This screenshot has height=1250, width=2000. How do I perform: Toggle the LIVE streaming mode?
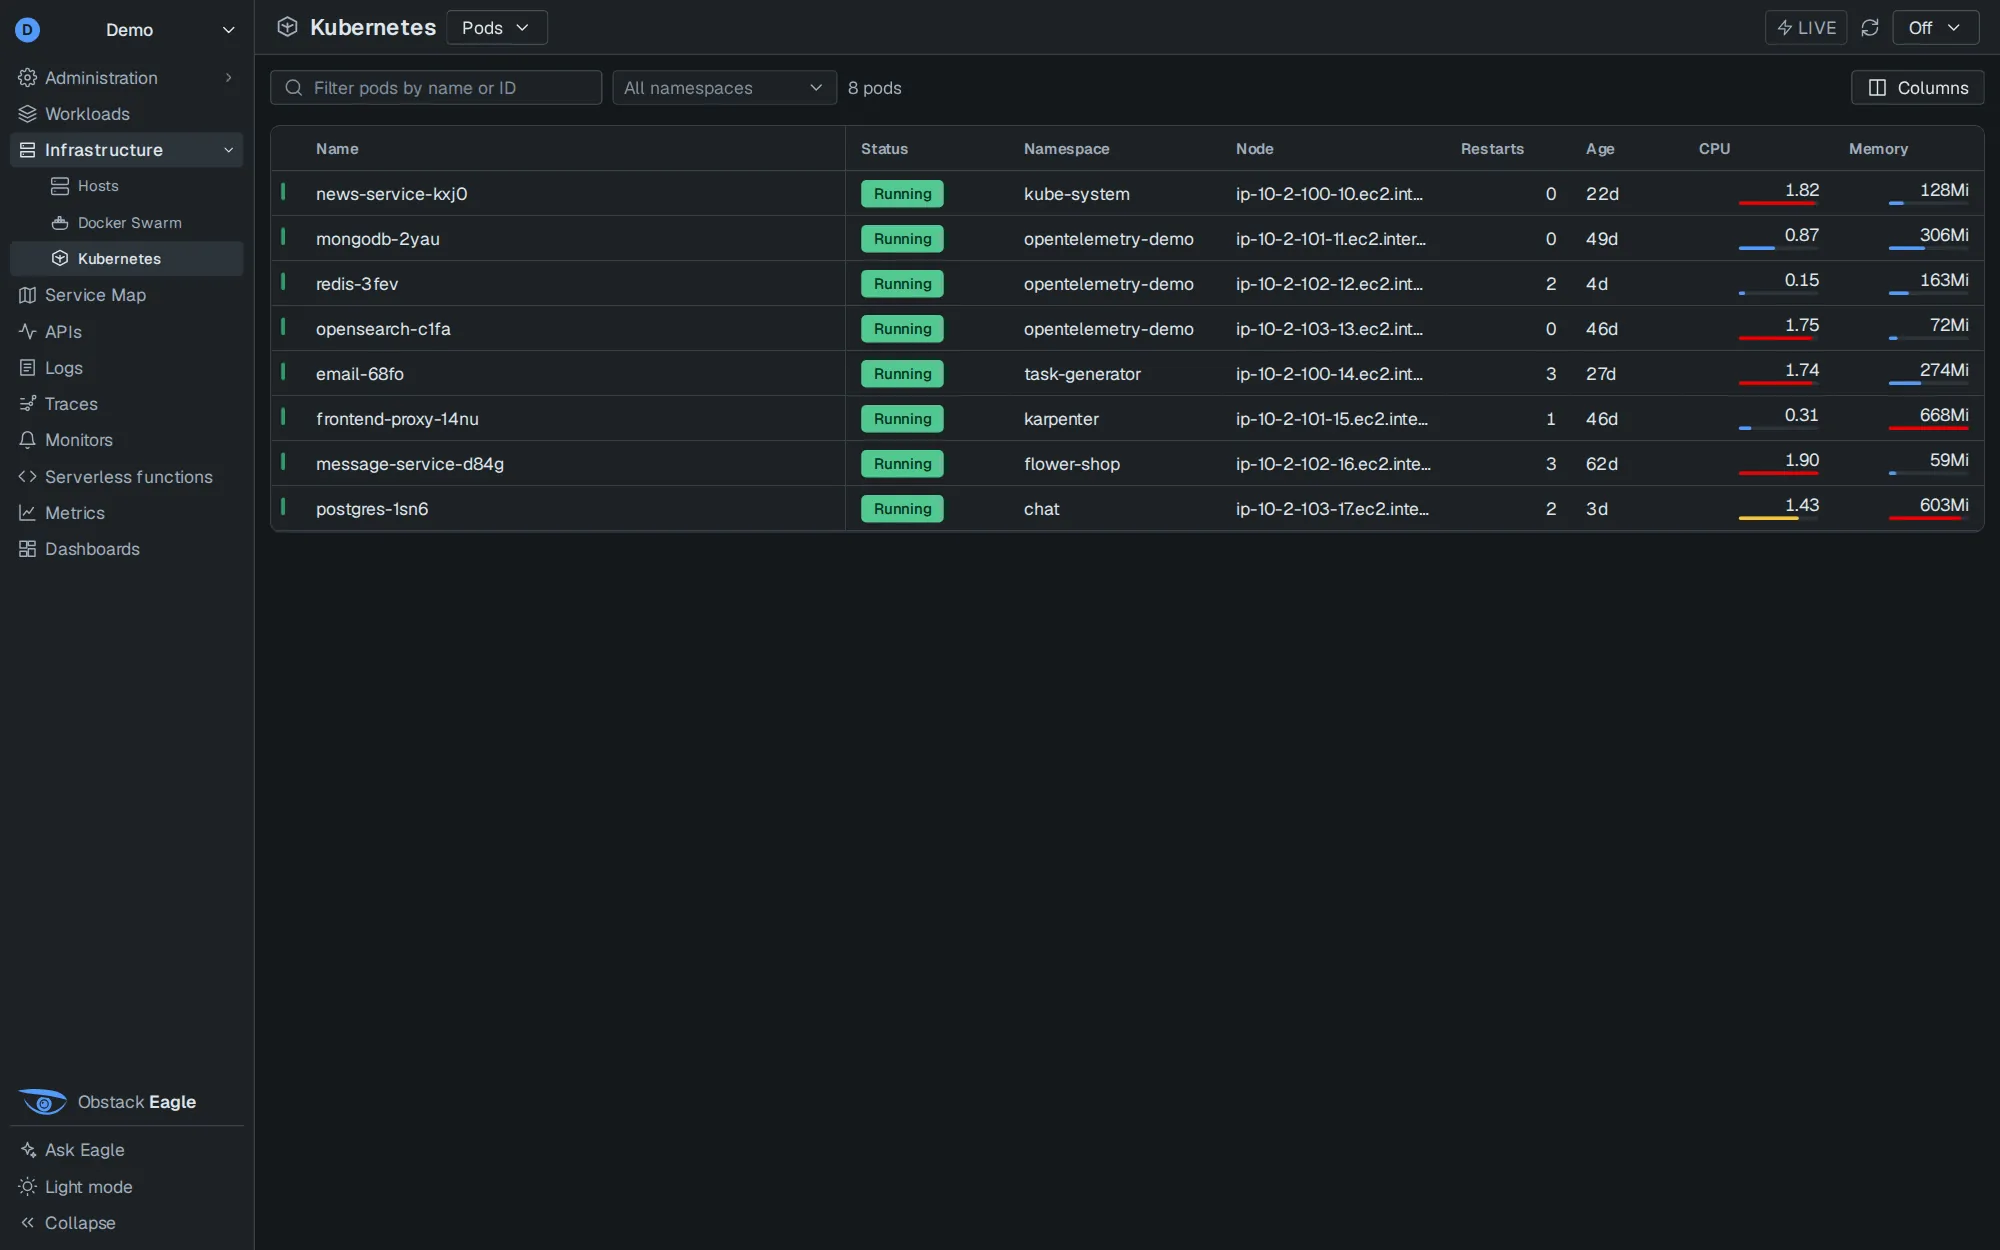click(1805, 28)
